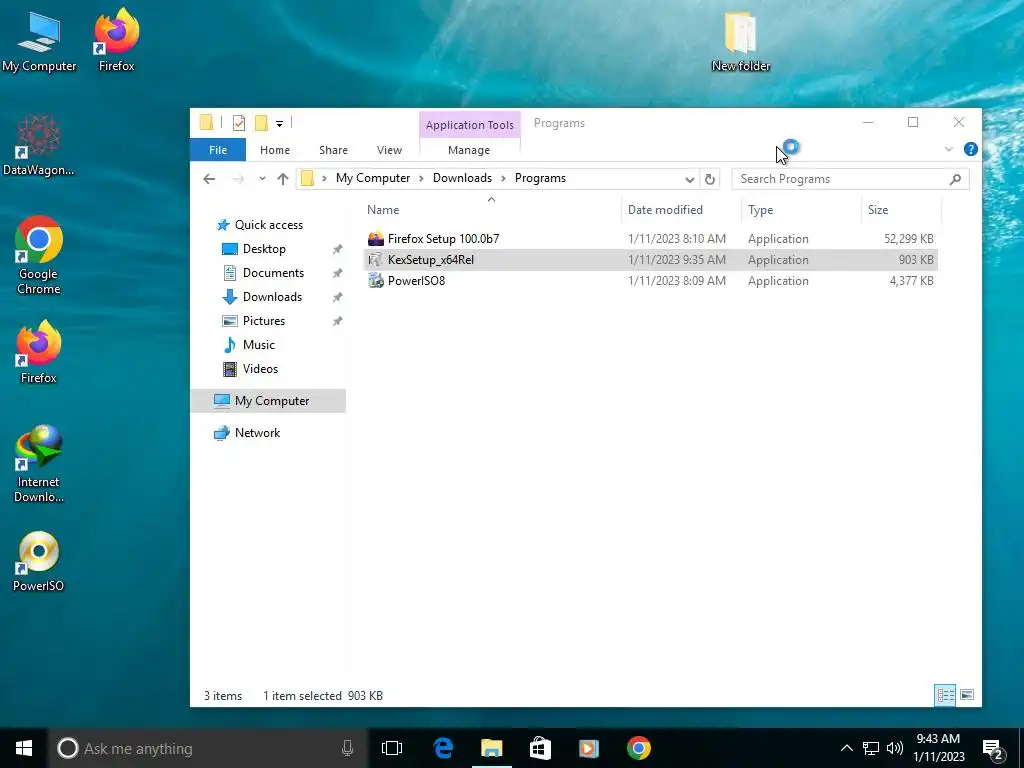
Task: Click the Forward navigation arrow
Action: pyautogui.click(x=238, y=179)
